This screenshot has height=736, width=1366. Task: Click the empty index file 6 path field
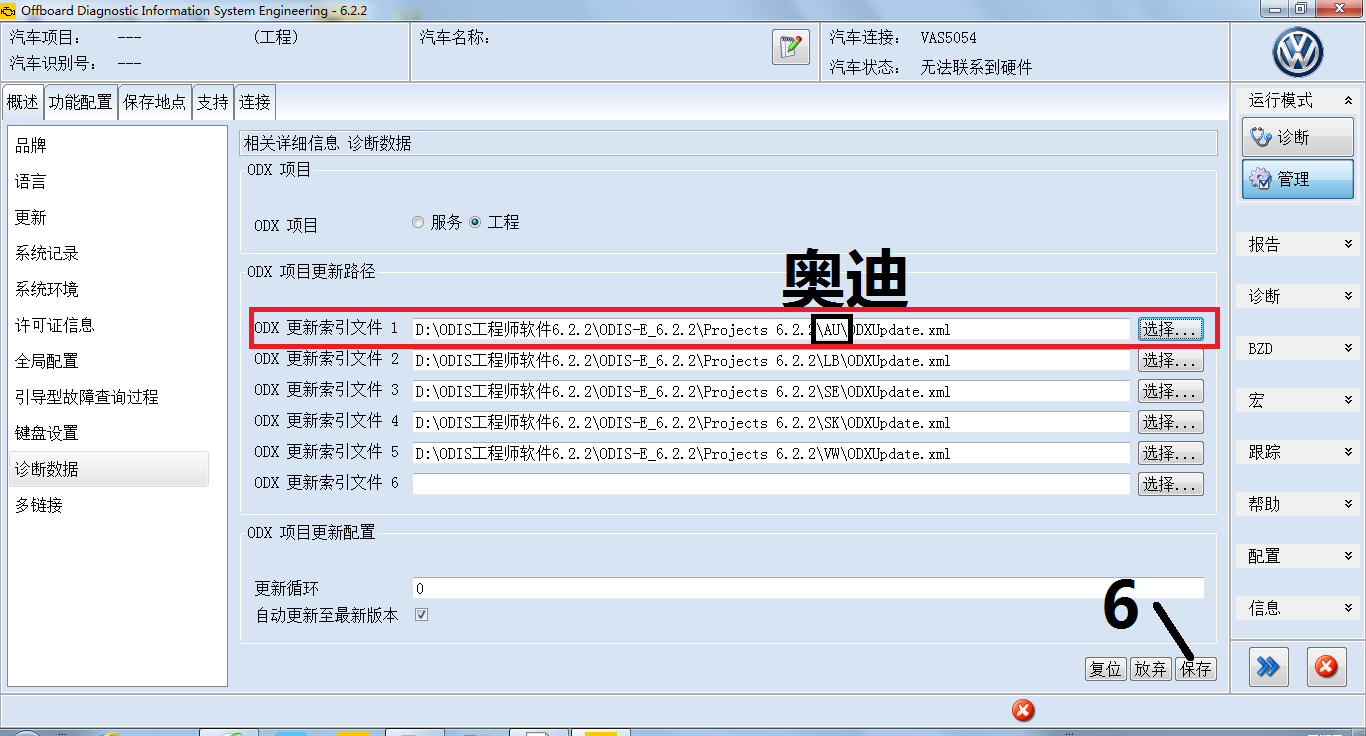click(771, 484)
